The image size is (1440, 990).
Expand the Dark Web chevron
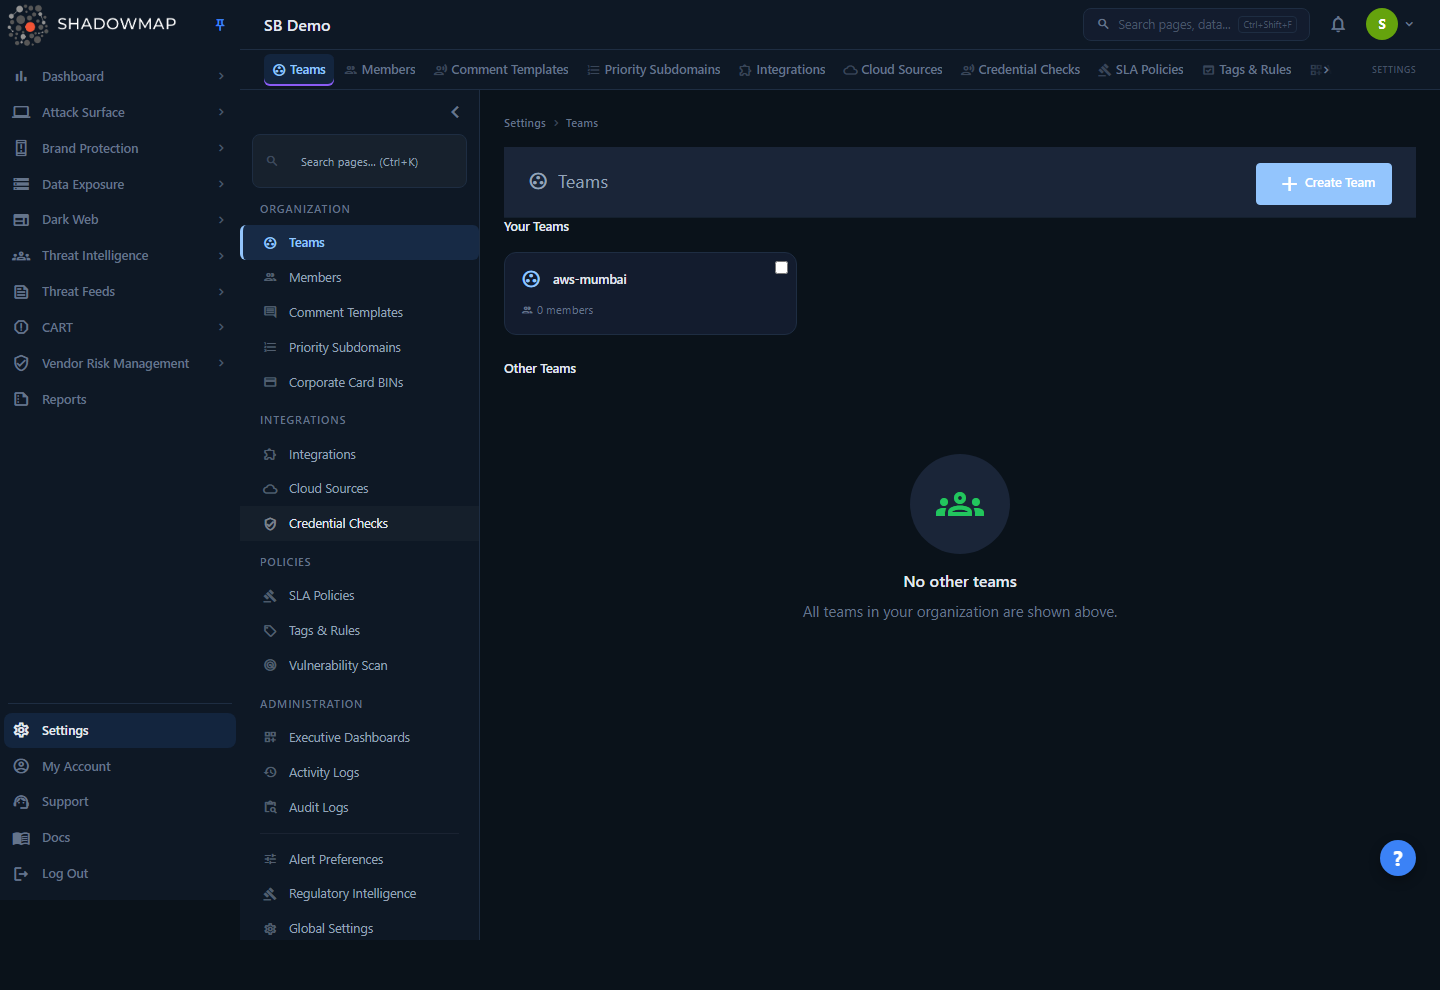pyautogui.click(x=221, y=220)
